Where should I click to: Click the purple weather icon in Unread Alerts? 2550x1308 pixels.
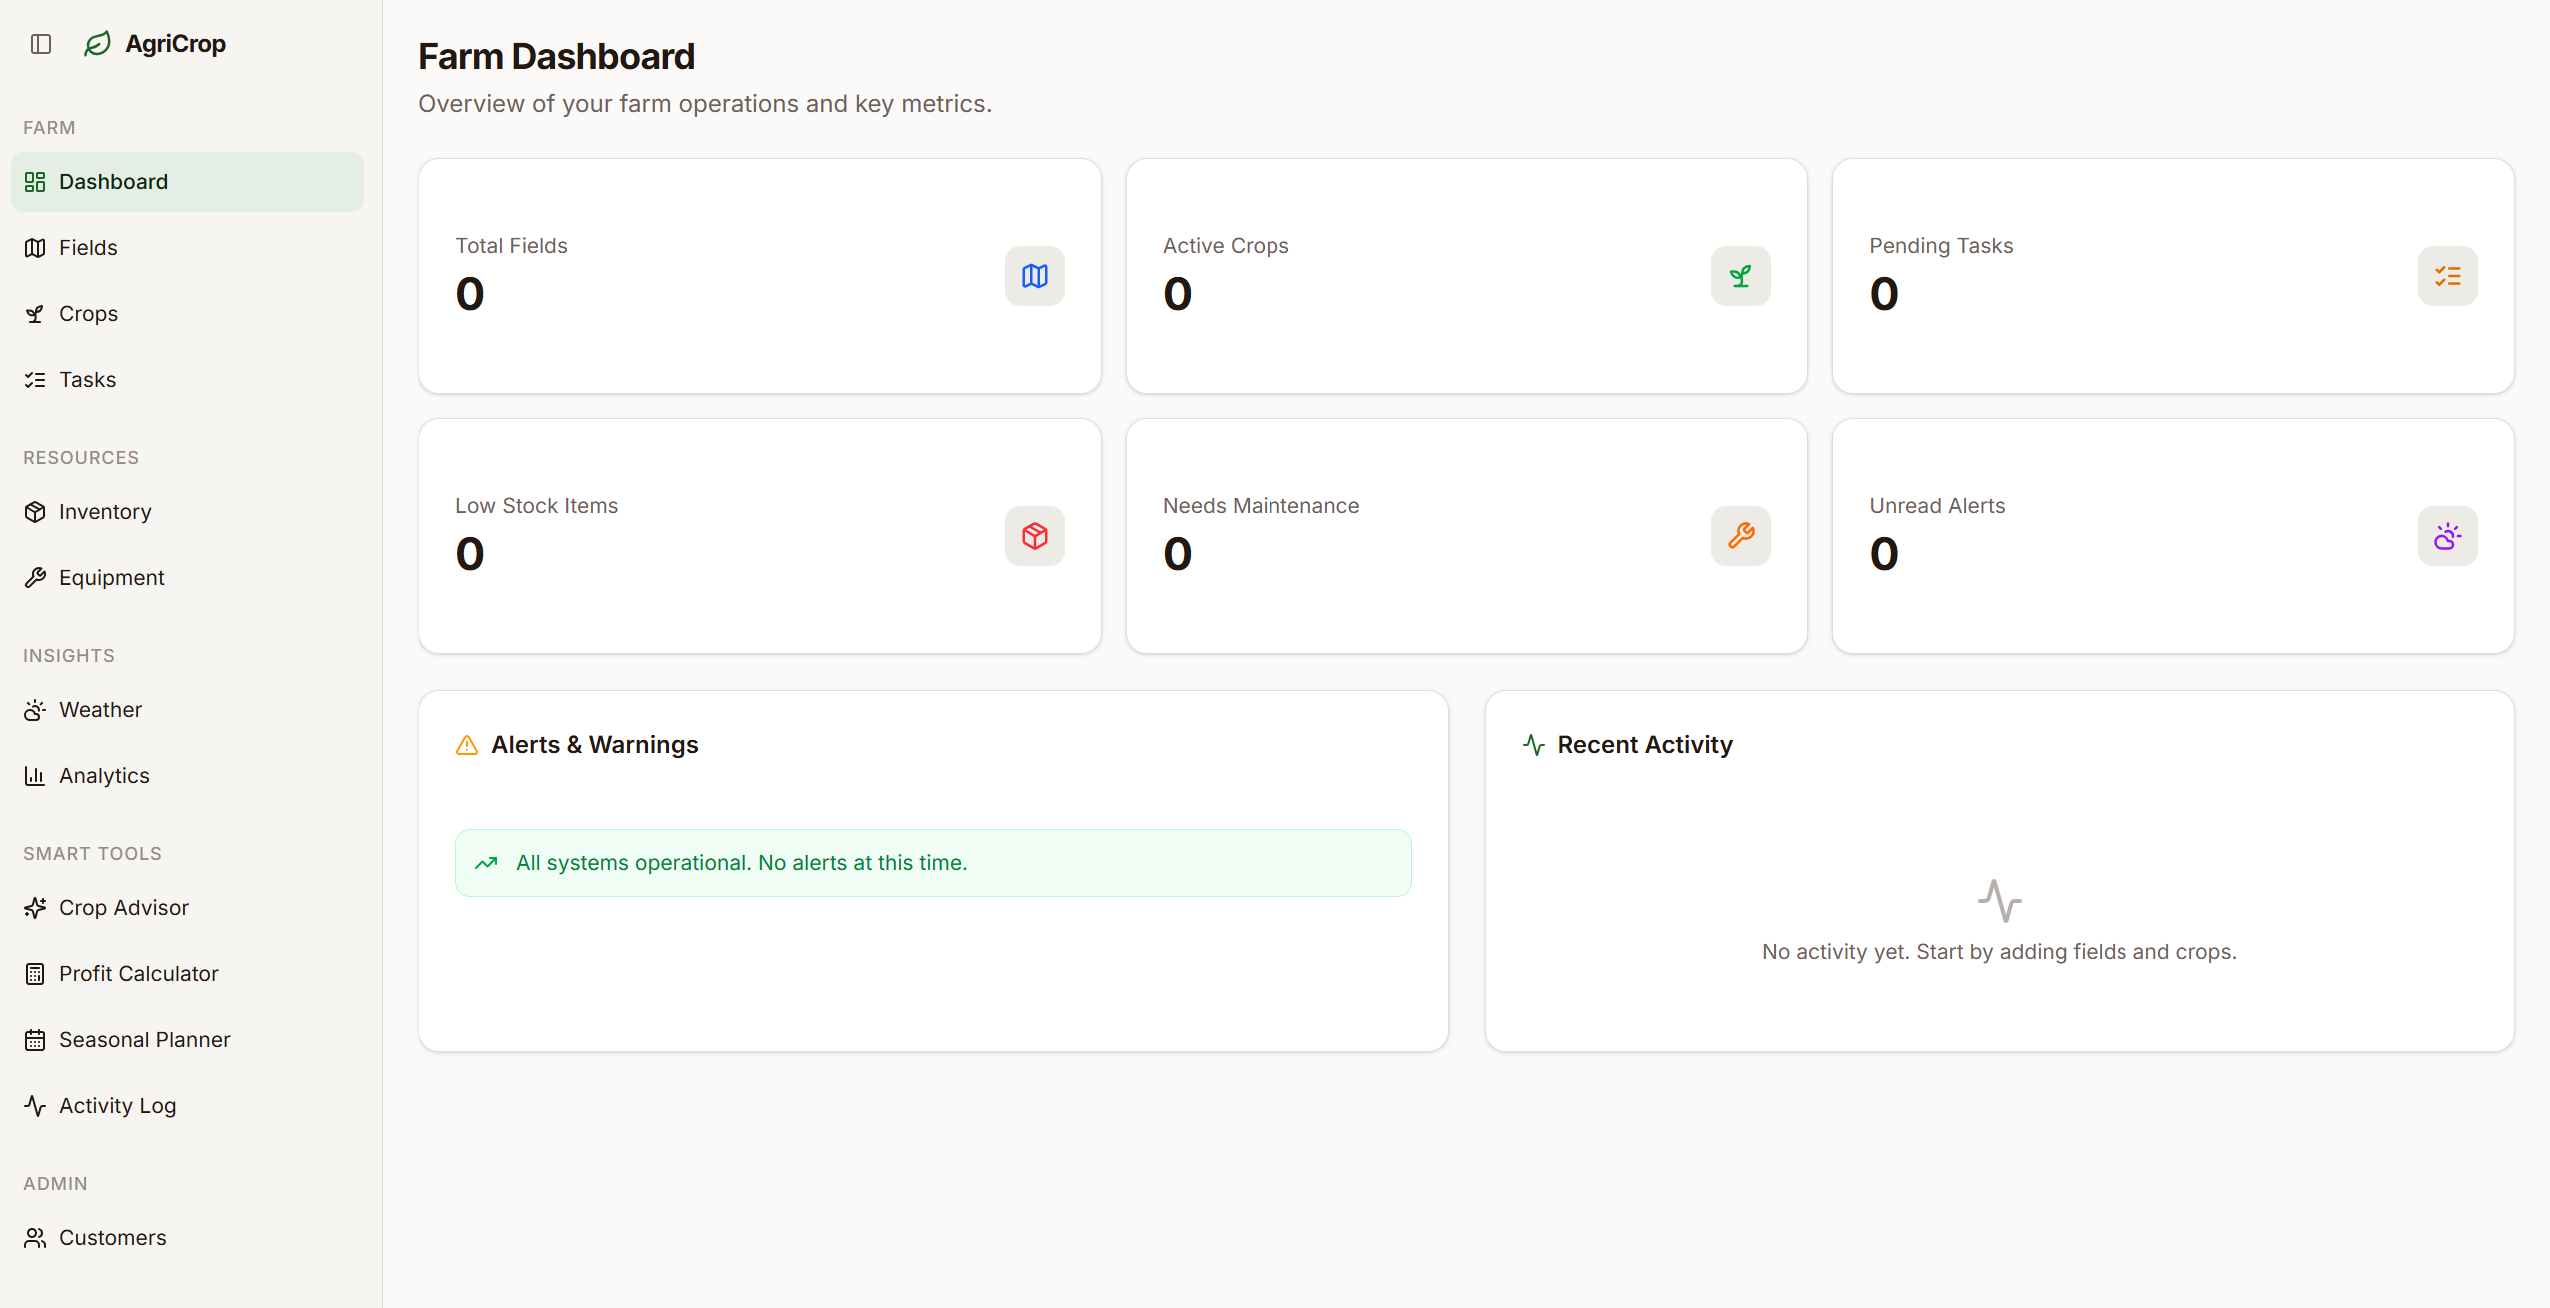pyautogui.click(x=2447, y=536)
